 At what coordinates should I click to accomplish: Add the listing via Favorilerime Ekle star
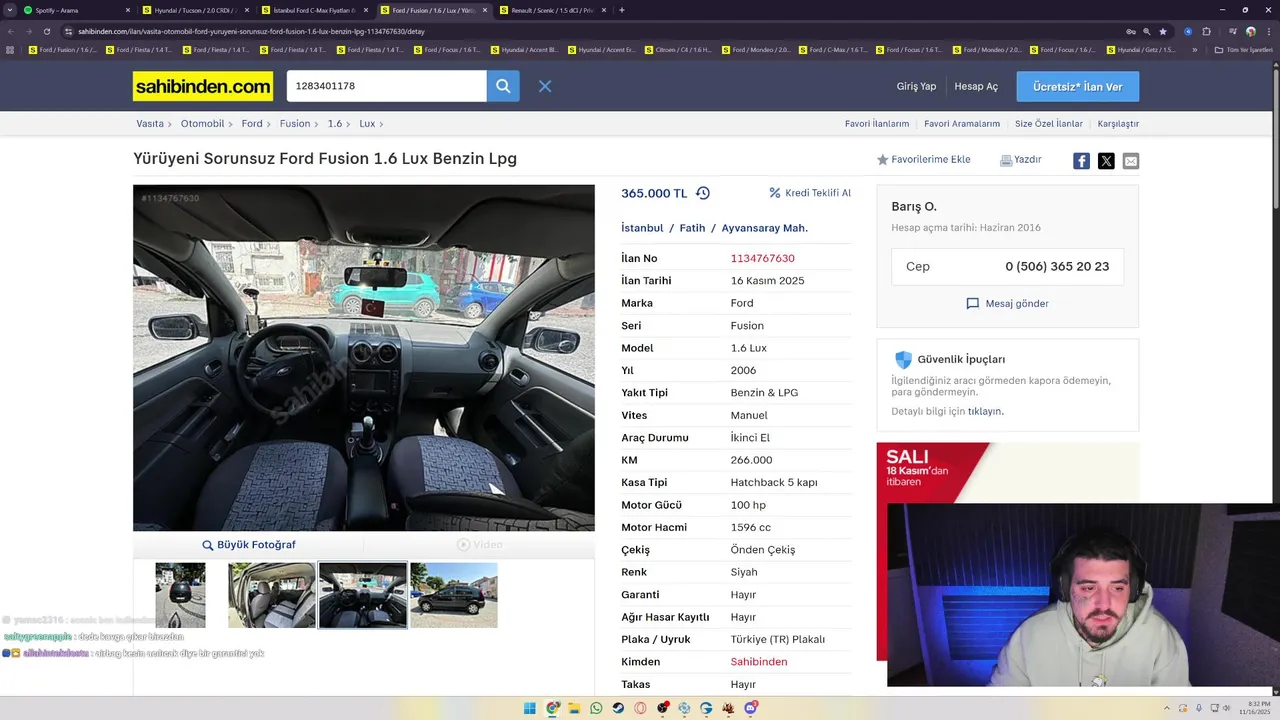coord(923,160)
